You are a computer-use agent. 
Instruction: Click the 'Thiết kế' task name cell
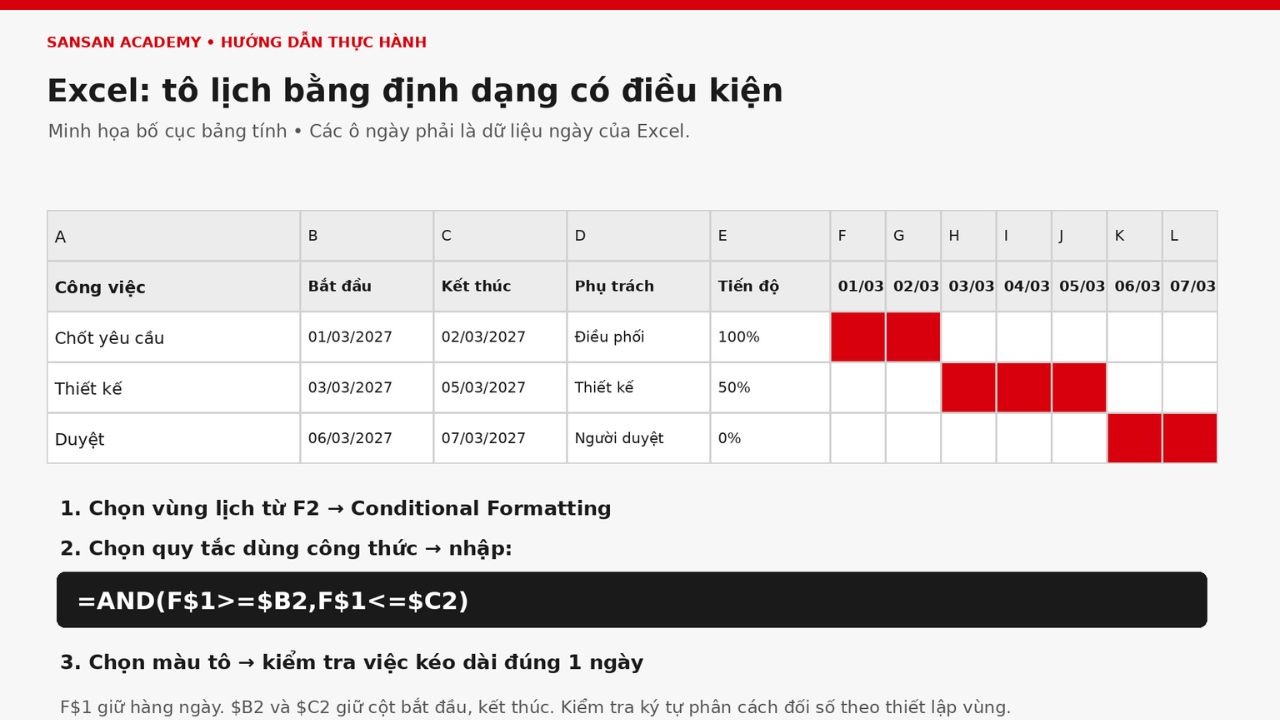[174, 388]
